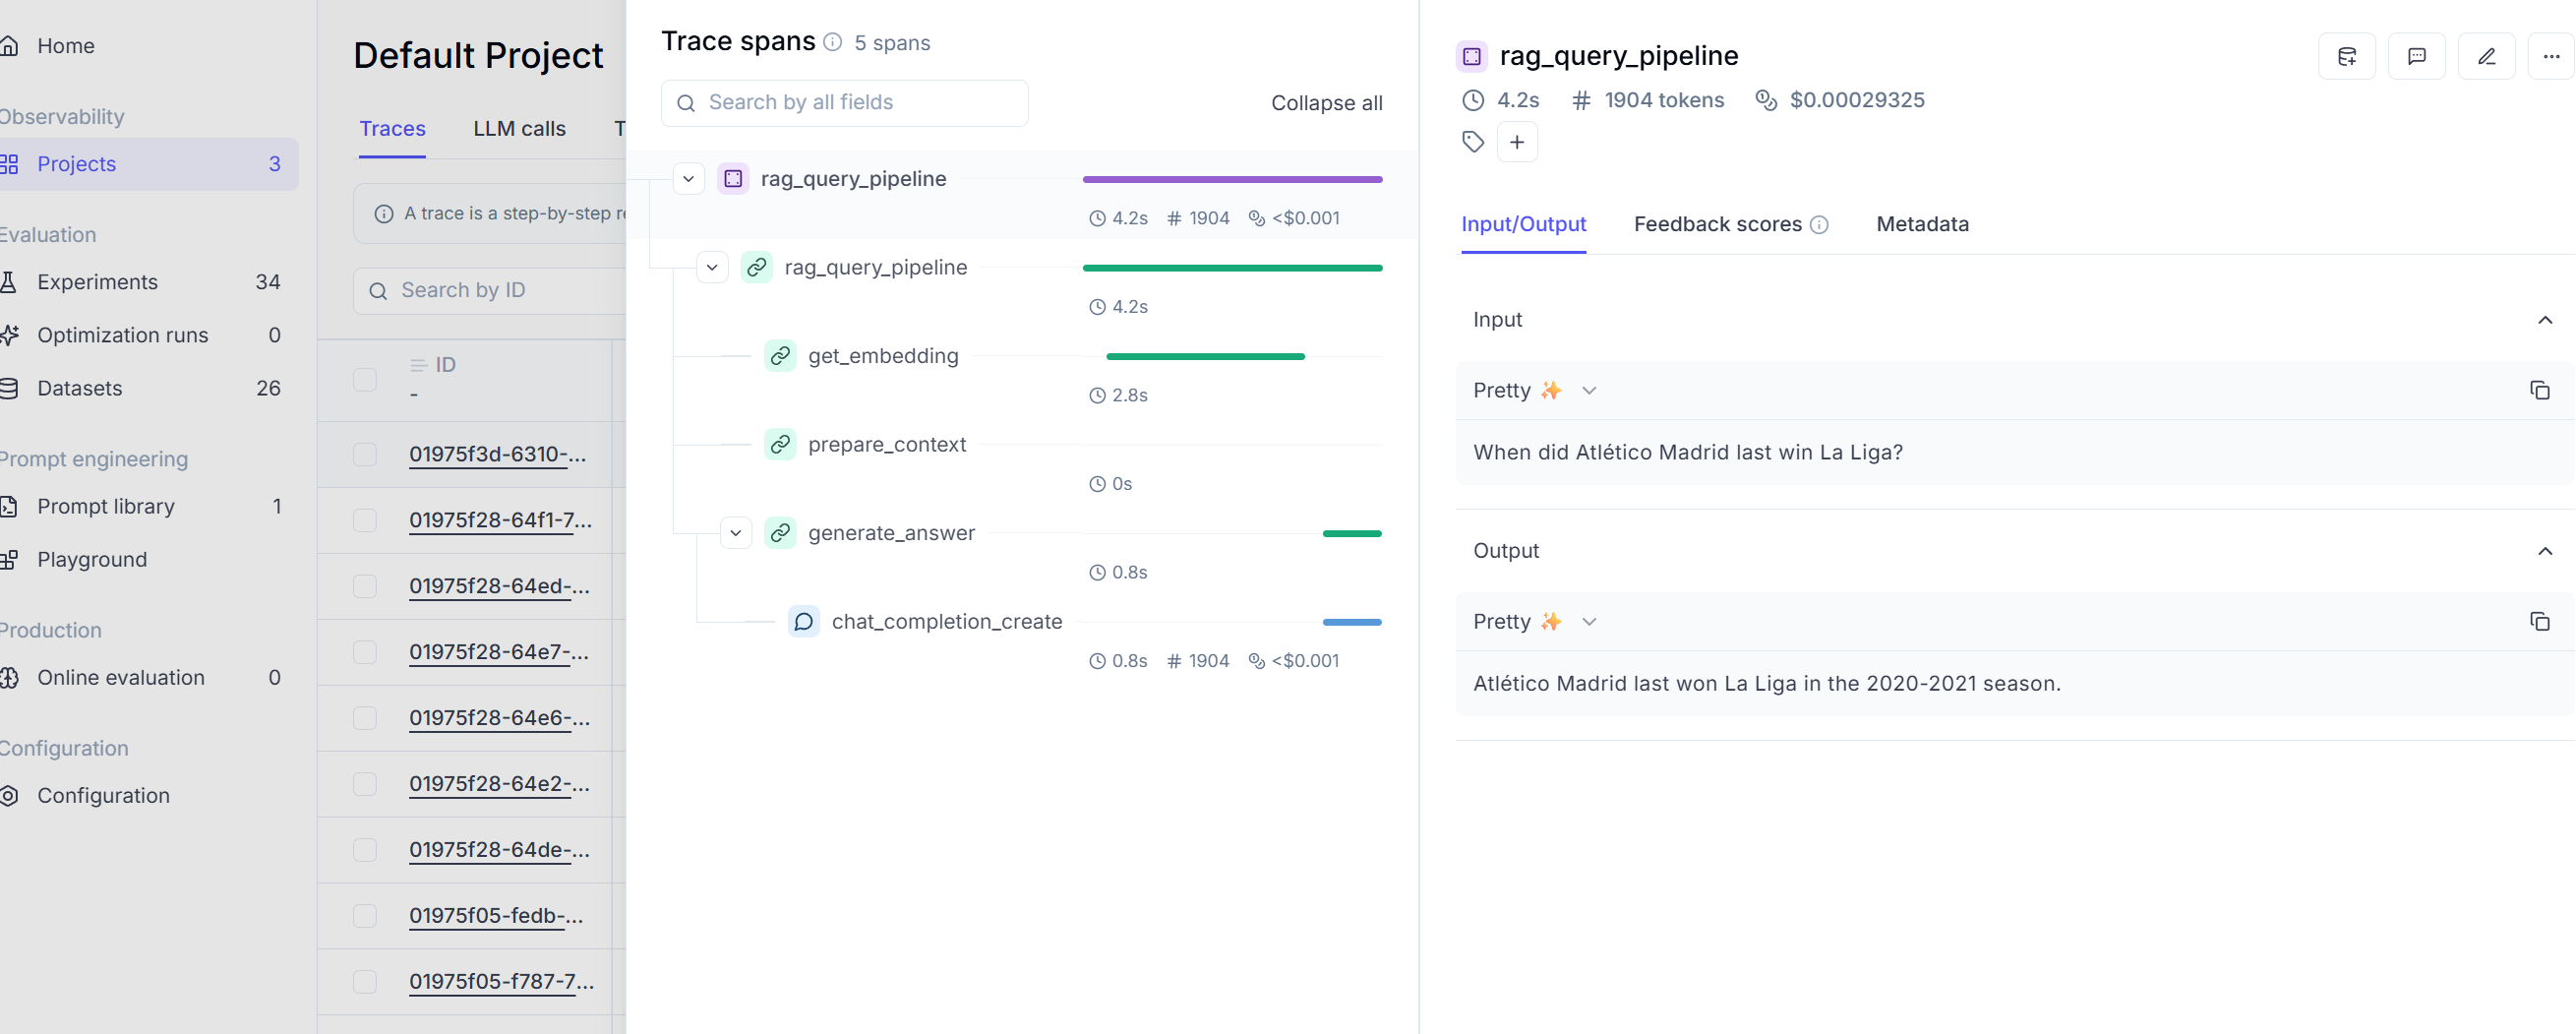Collapse the nested rag_query_pipeline span chevron
This screenshot has width=2576, height=1034.
tap(712, 267)
